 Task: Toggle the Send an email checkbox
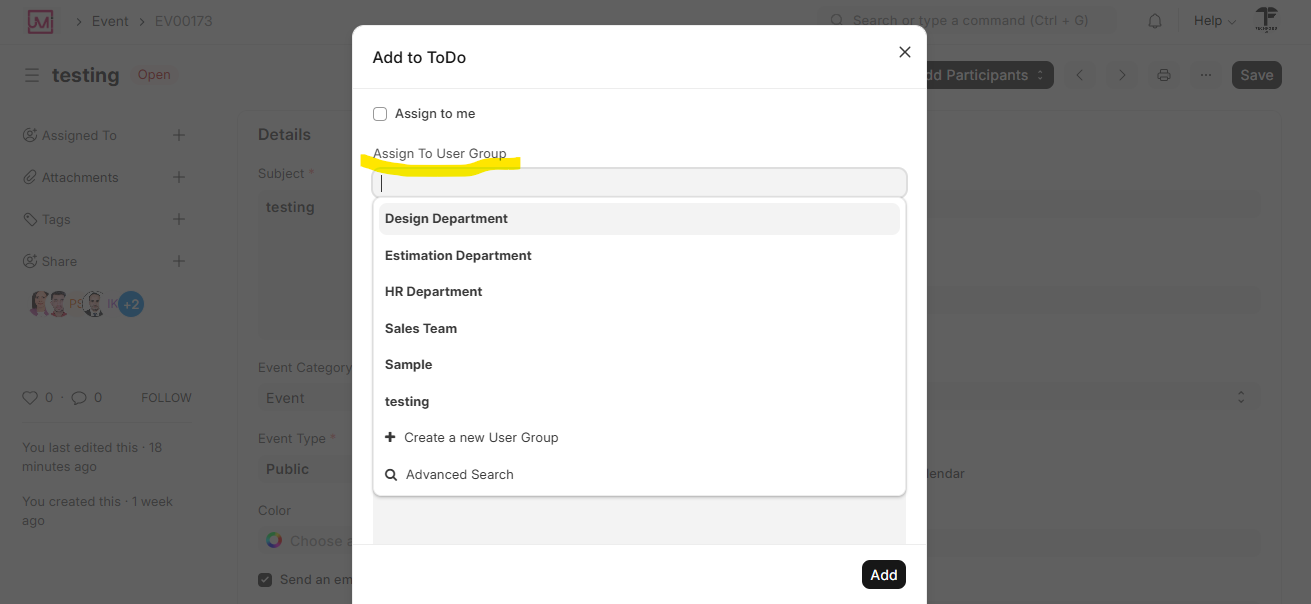pos(265,580)
